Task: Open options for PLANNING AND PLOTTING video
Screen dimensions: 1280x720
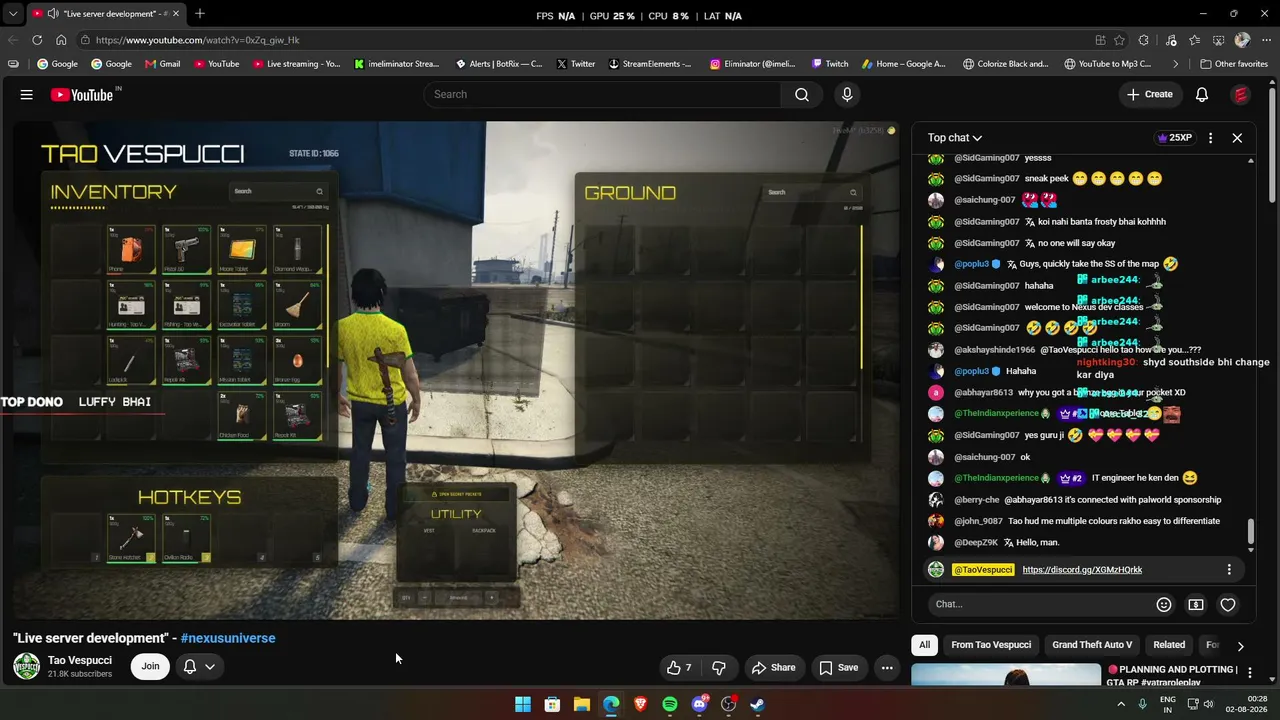Action: 1249,673
